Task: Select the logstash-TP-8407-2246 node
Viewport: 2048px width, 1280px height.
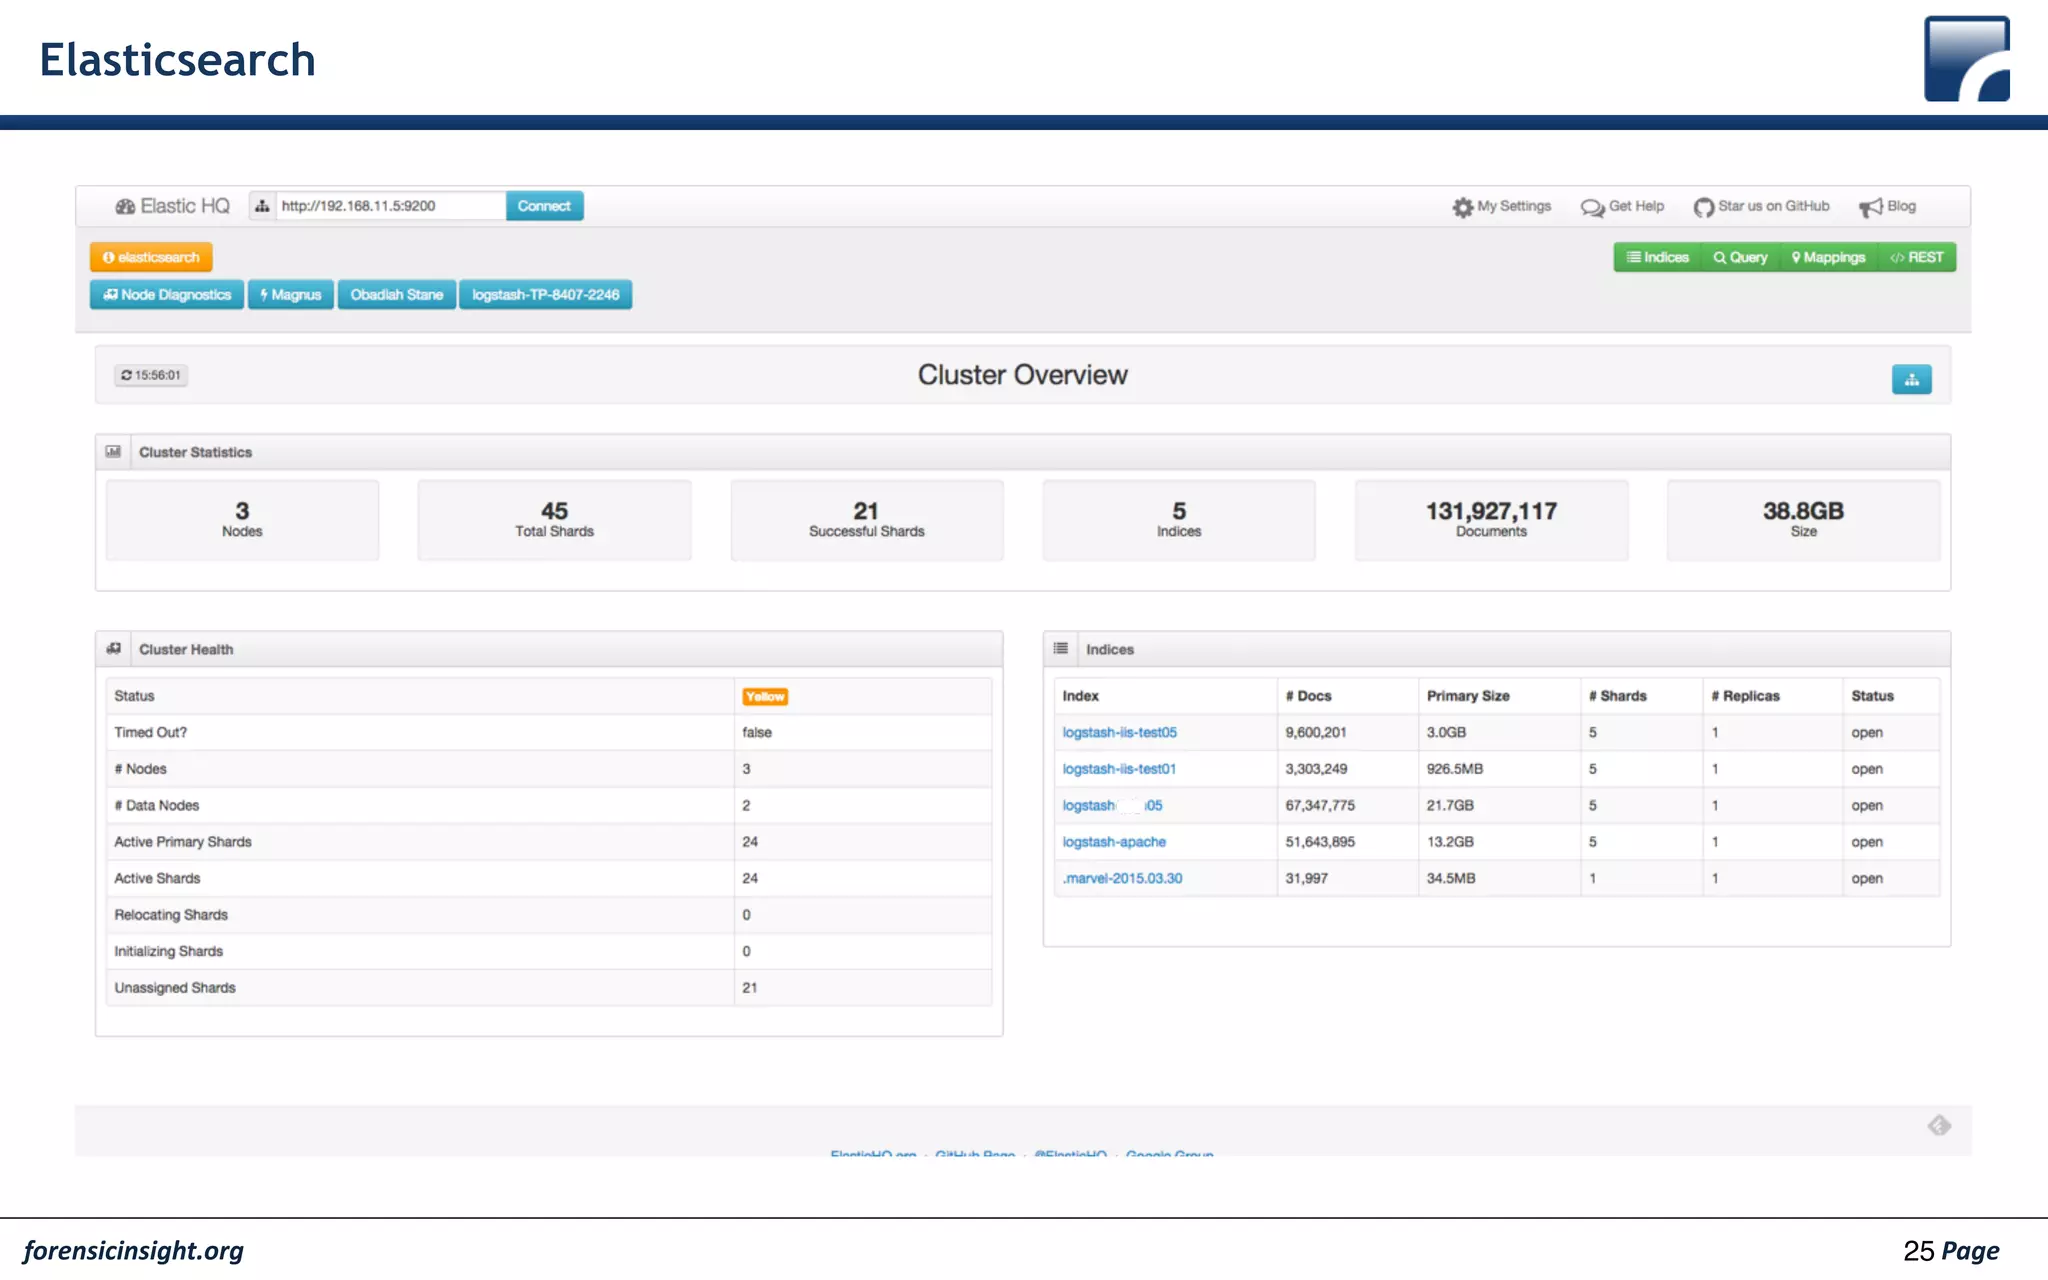Action: coord(546,295)
